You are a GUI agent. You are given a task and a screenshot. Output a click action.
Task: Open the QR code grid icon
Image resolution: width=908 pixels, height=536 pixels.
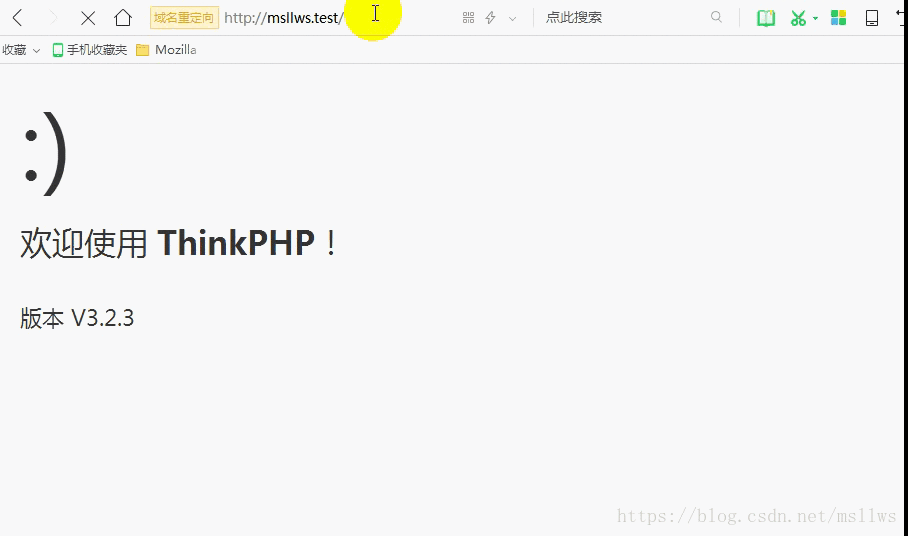click(468, 18)
